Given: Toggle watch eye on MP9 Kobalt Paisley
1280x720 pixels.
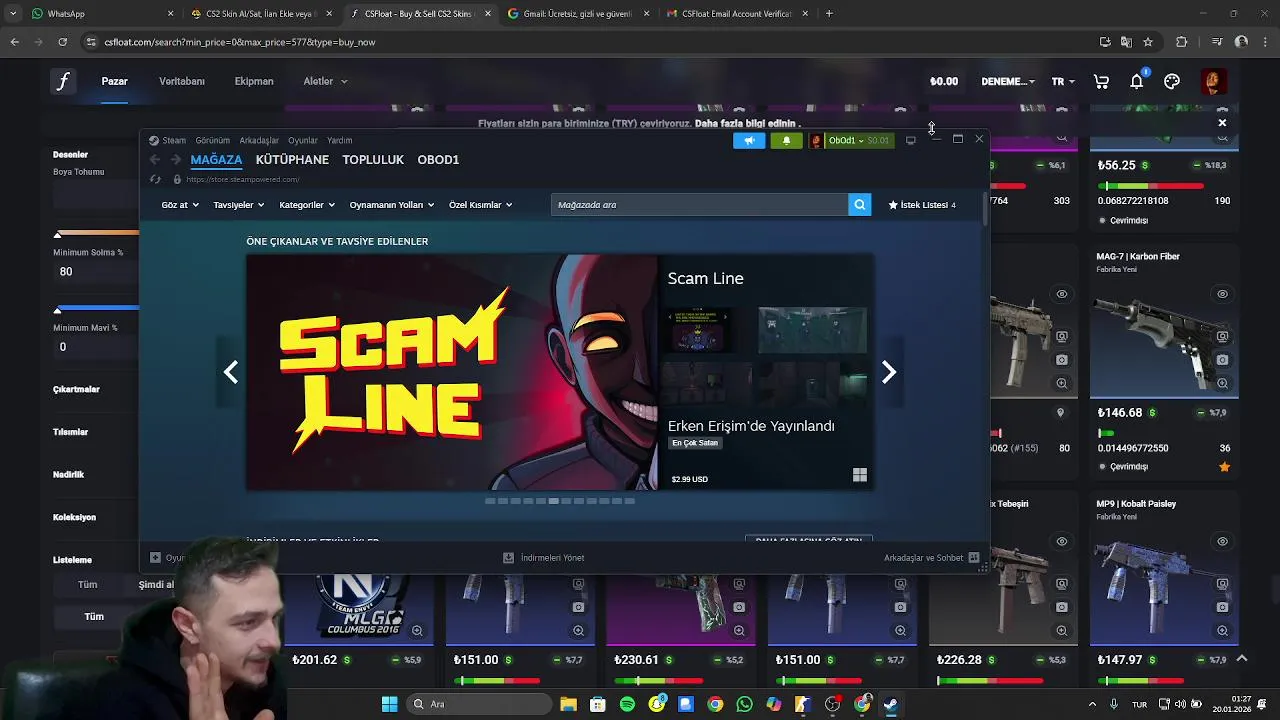Looking at the screenshot, I should pos(1222,542).
